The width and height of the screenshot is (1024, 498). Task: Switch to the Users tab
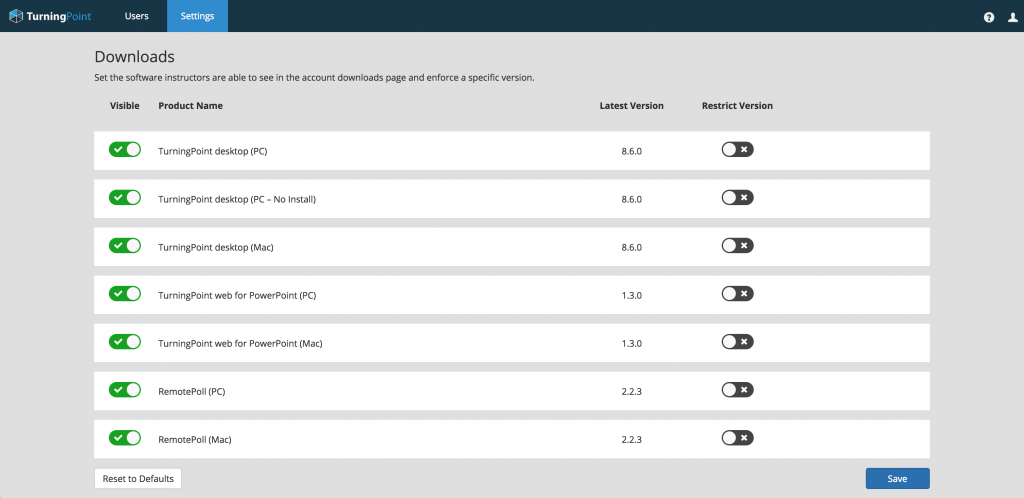[136, 16]
